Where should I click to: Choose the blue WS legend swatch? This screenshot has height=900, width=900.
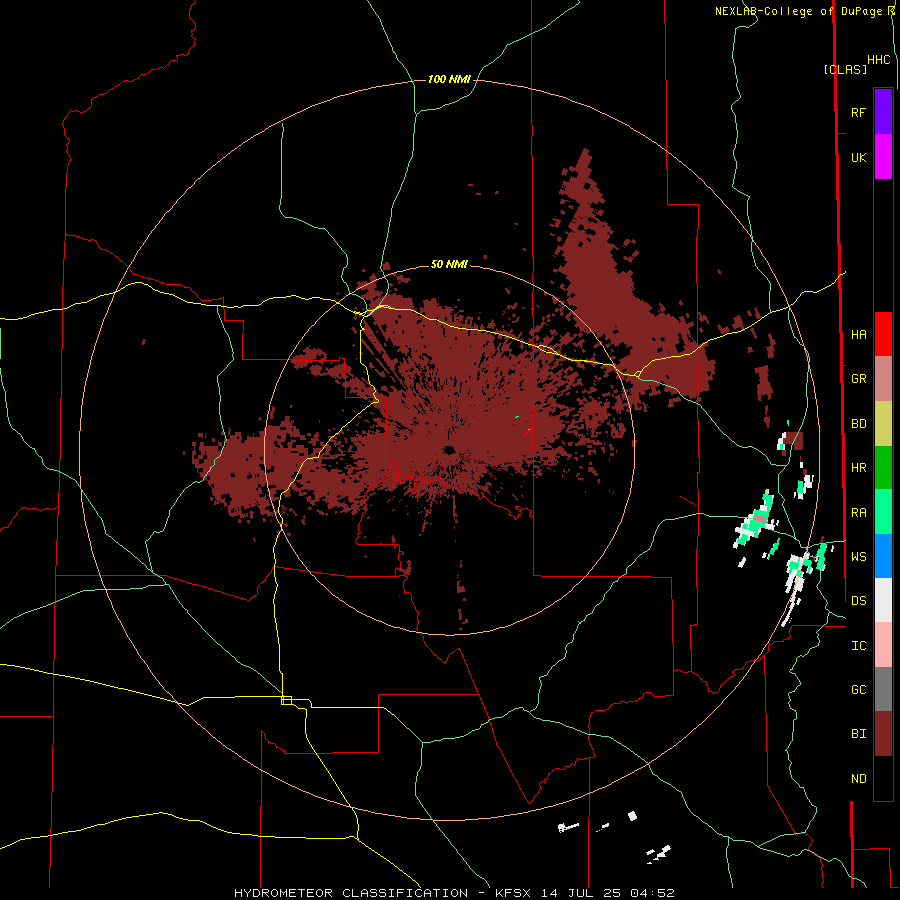883,556
